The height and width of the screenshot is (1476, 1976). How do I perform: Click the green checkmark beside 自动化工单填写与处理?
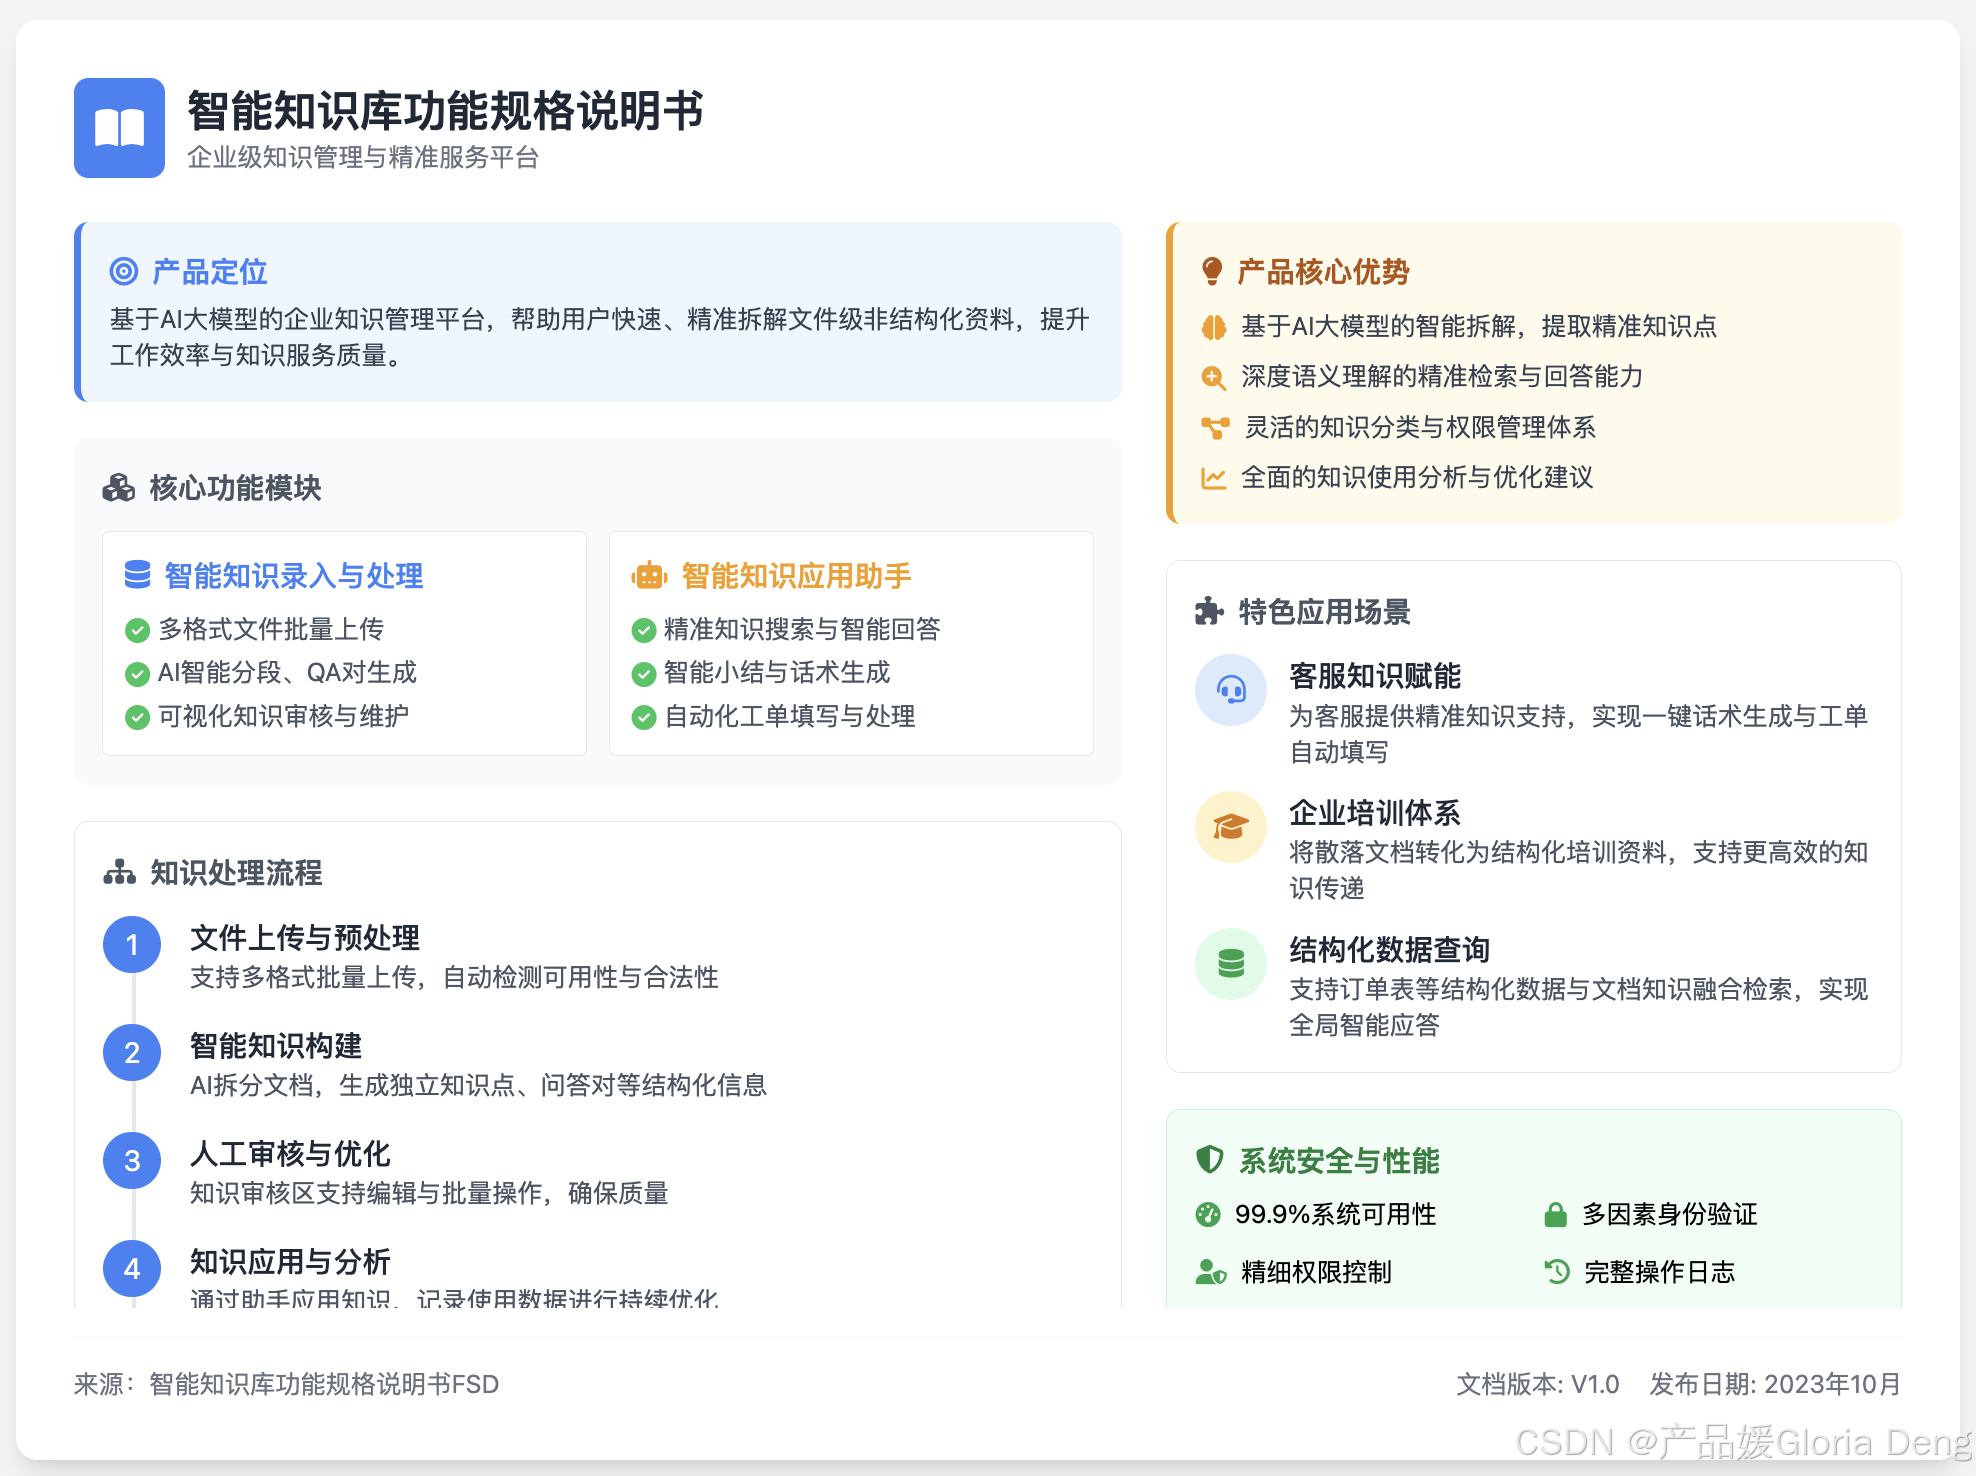point(644,717)
